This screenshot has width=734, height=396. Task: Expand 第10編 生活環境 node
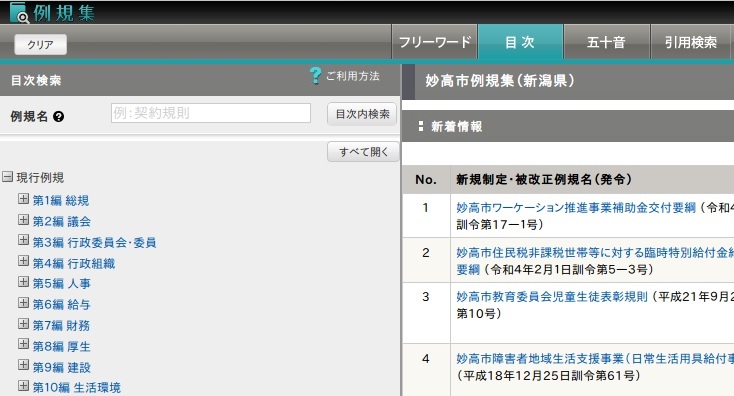pos(23,386)
